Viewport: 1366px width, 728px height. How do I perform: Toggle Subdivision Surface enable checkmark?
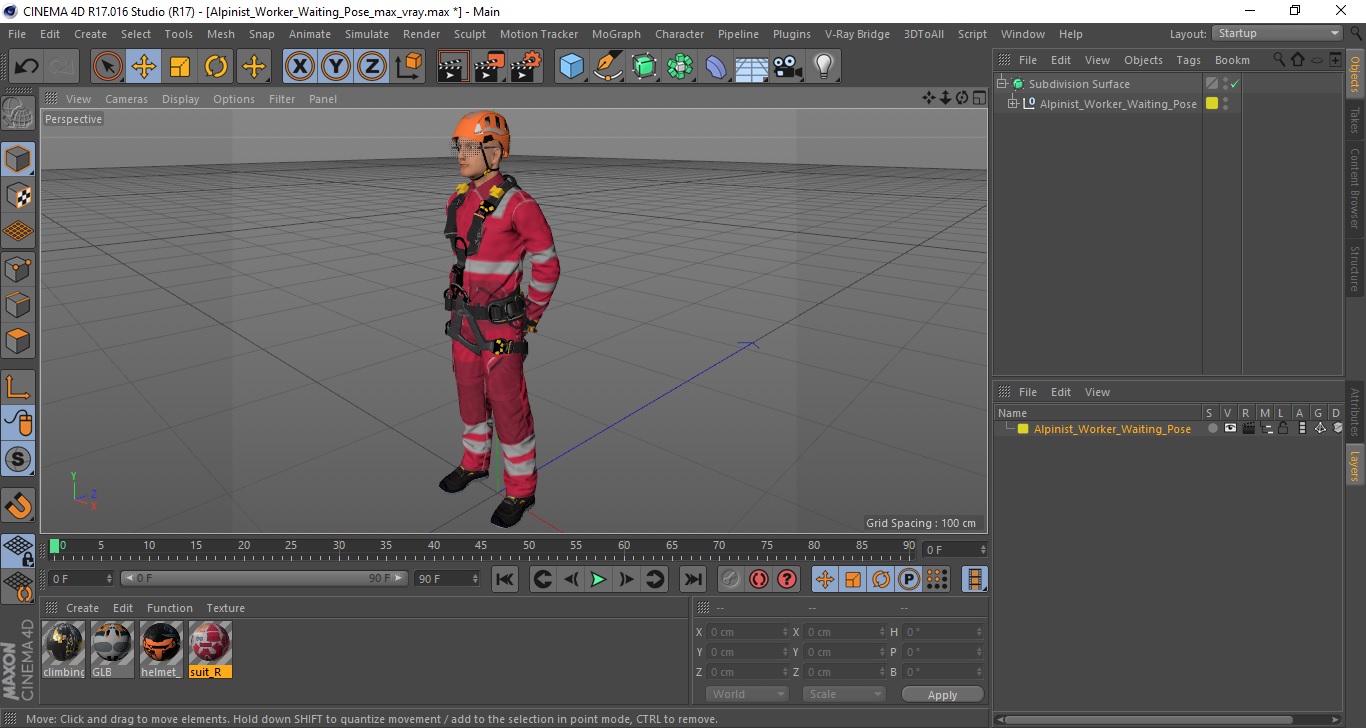pos(1235,84)
